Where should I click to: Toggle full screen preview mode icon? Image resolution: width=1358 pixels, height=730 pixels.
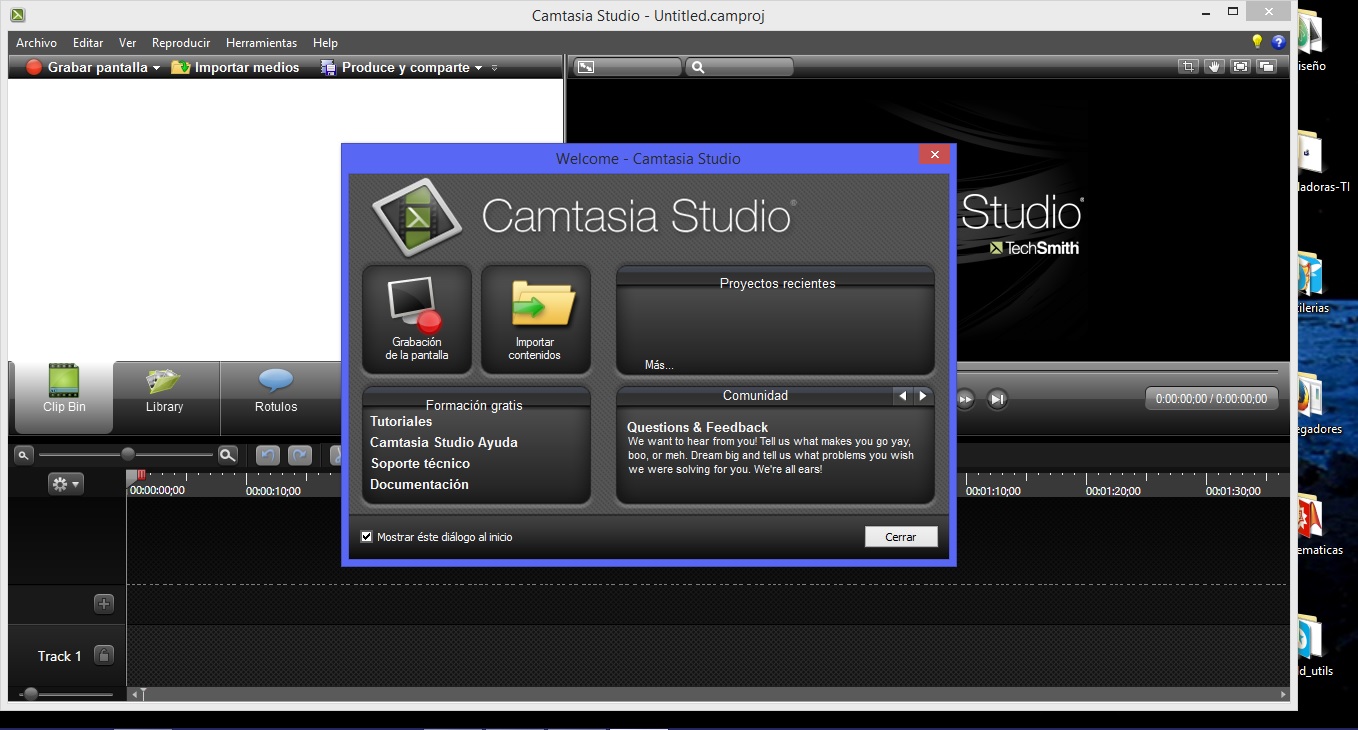pos(1241,67)
